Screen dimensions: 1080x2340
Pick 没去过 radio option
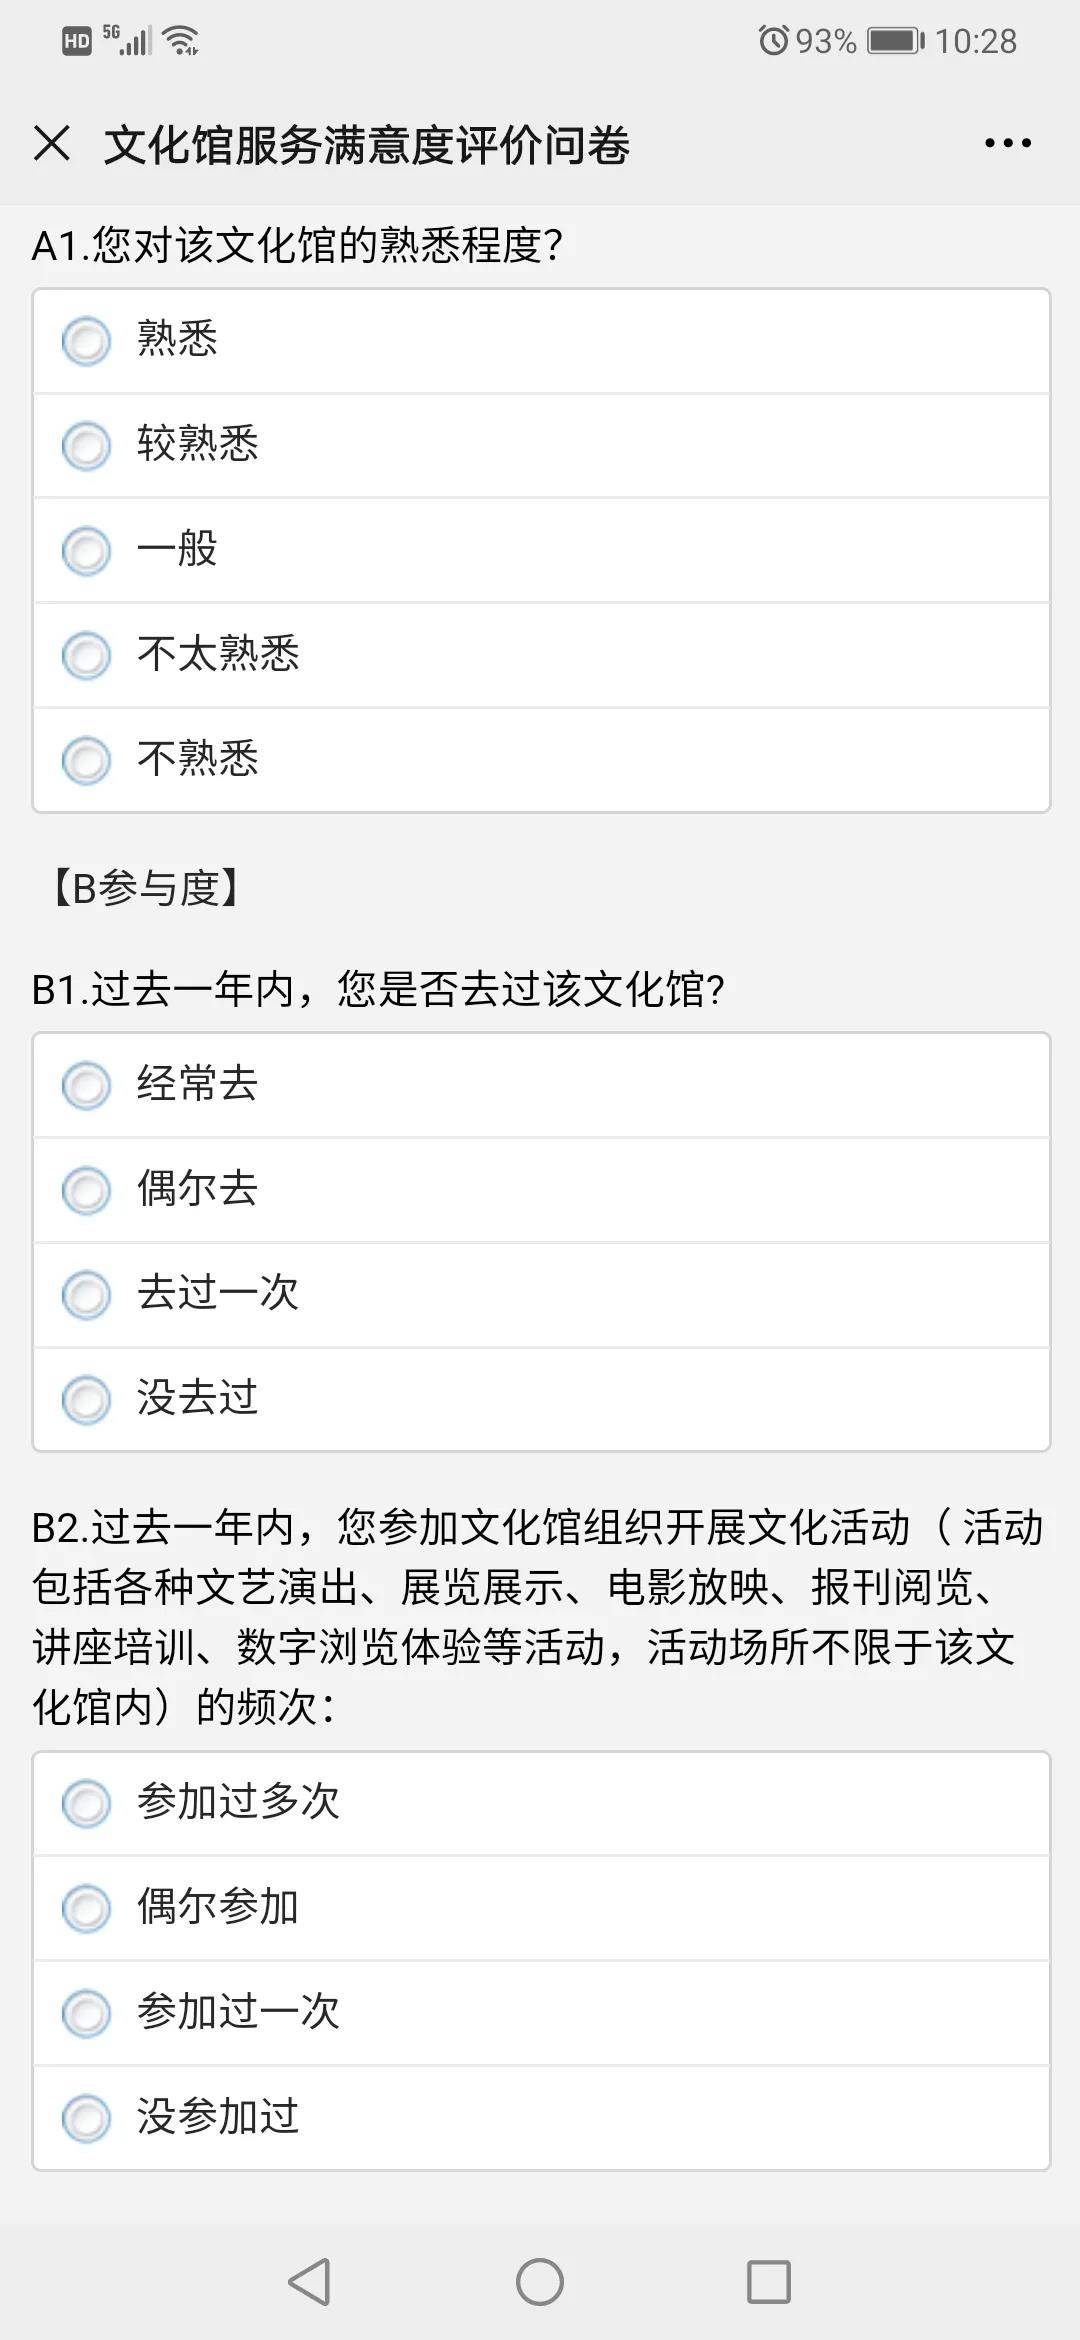(x=87, y=1400)
